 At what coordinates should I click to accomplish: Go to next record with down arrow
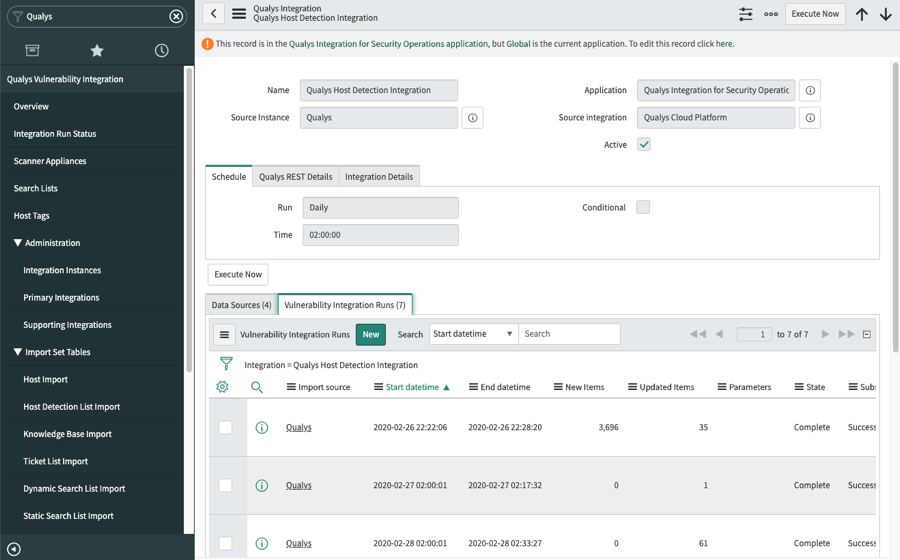tap(886, 14)
